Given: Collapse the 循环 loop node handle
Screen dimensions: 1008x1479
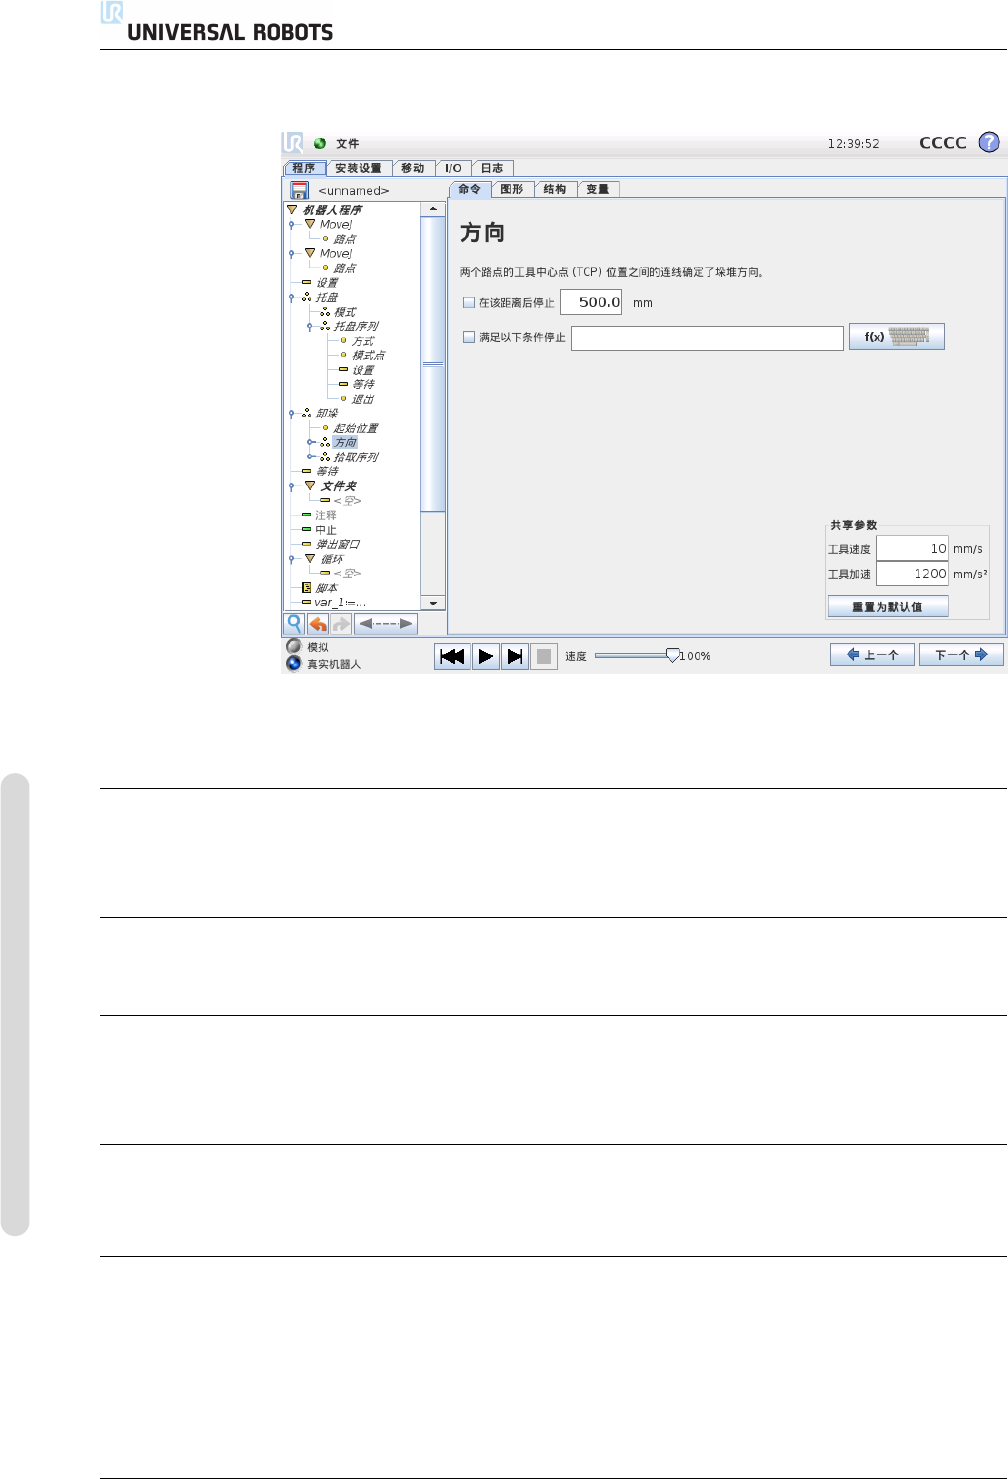Looking at the screenshot, I should [292, 559].
